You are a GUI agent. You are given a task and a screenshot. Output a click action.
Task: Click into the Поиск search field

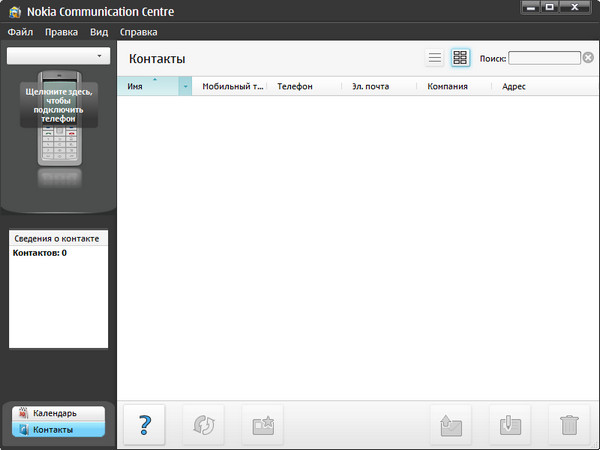coord(543,58)
